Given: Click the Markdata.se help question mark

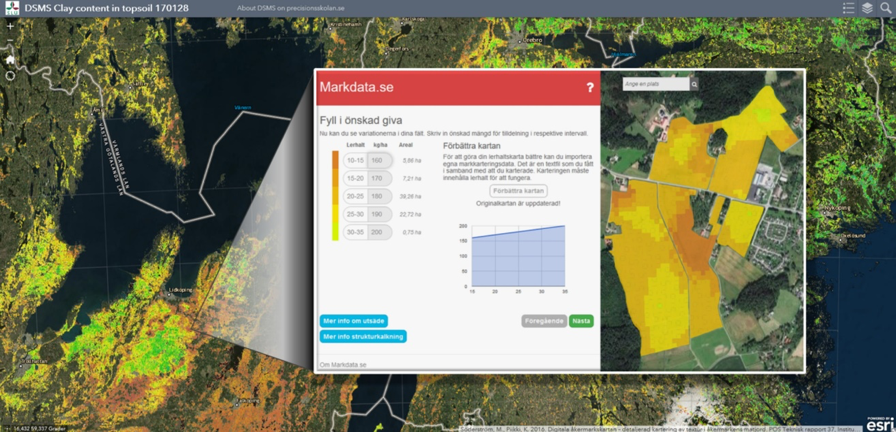Looking at the screenshot, I should [x=590, y=87].
